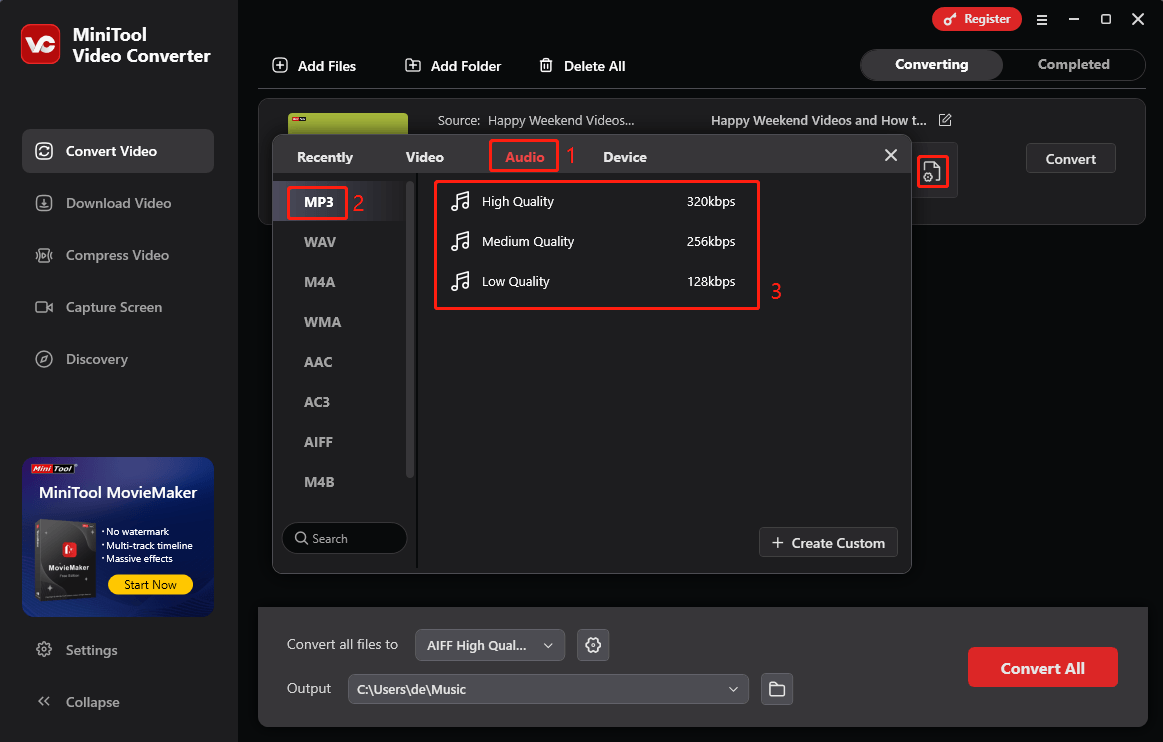The height and width of the screenshot is (742, 1163).
Task: Click the Low Quality music note icon
Action: pyautogui.click(x=461, y=281)
